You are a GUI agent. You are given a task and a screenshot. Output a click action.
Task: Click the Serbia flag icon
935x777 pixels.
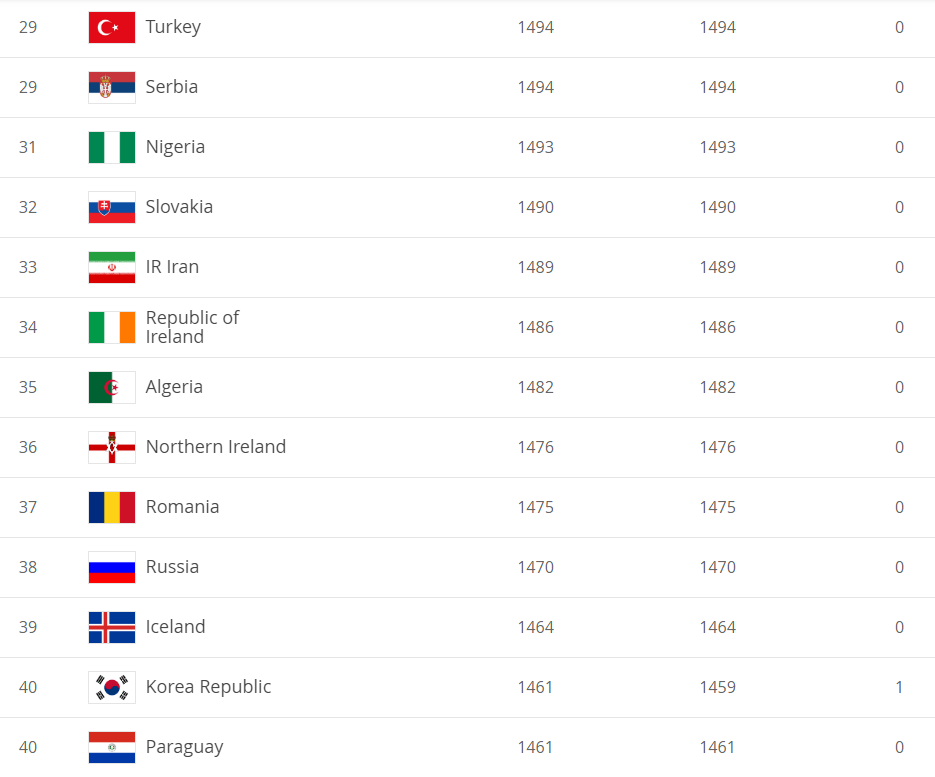(x=111, y=87)
